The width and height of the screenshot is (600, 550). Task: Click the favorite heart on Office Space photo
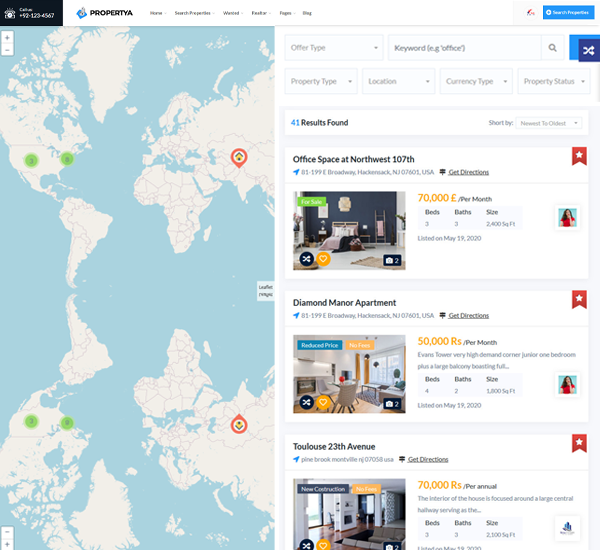tap(323, 259)
